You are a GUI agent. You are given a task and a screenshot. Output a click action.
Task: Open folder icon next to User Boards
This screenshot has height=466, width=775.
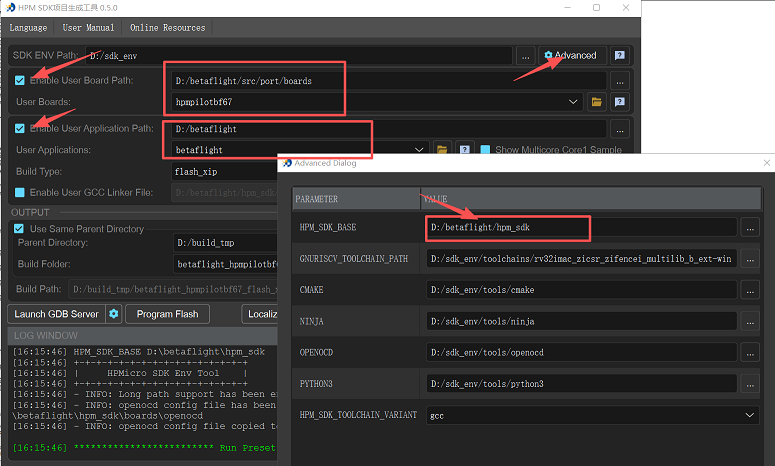coord(597,102)
